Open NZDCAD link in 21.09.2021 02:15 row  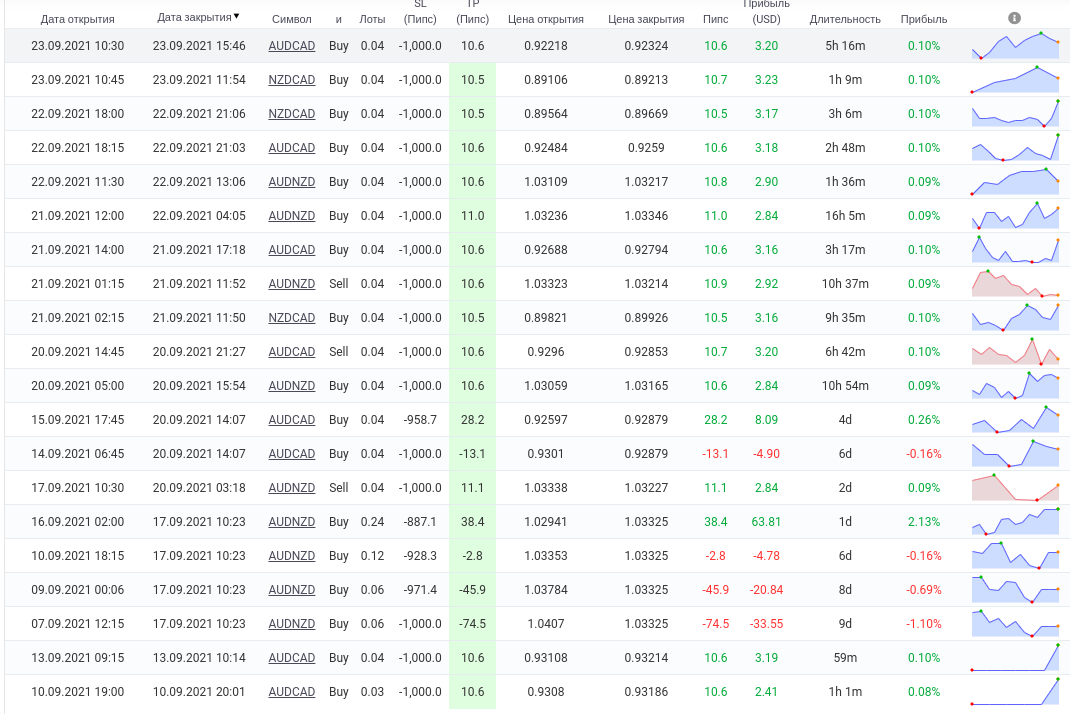pos(291,318)
